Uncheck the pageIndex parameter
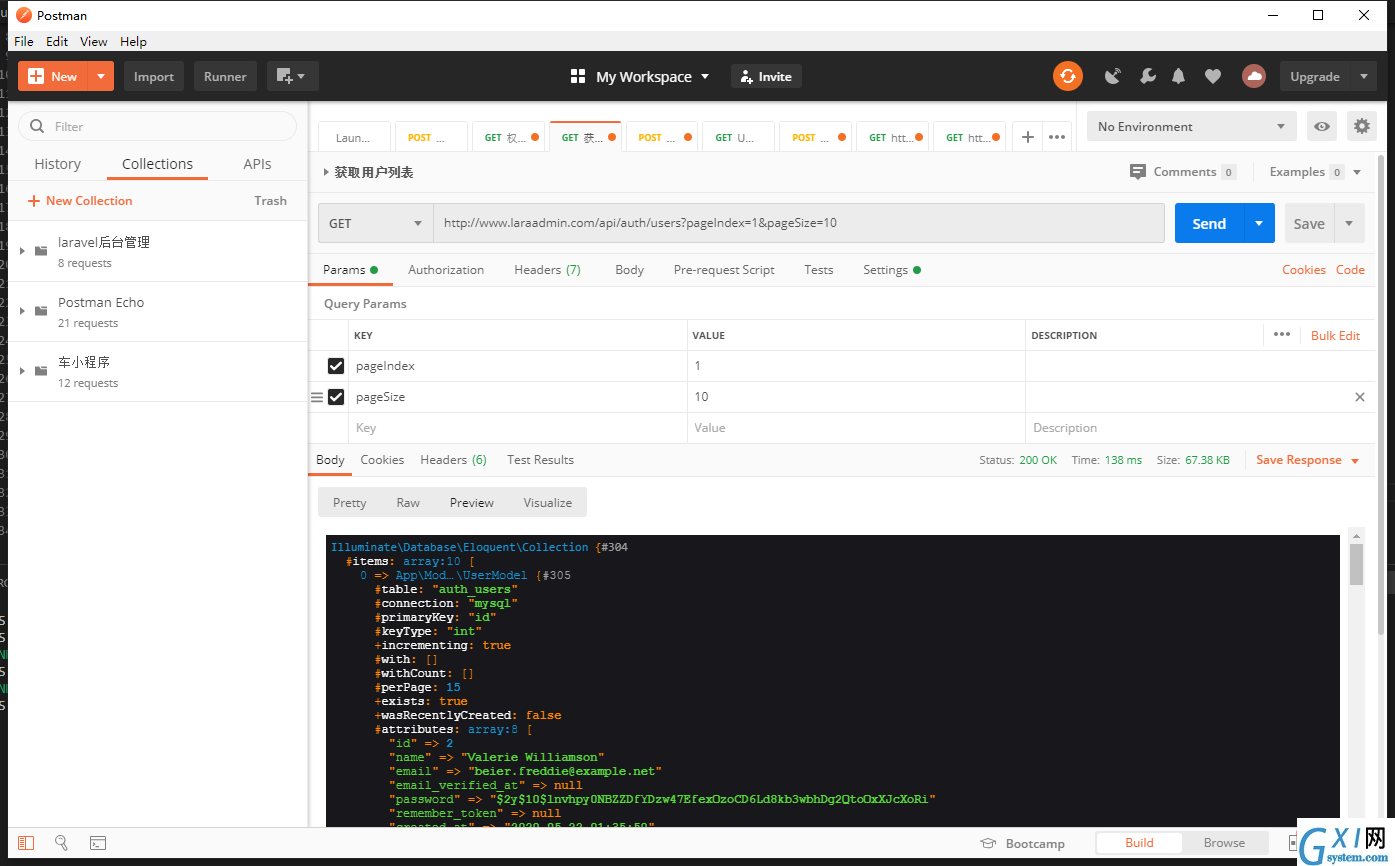Screen dimensions: 1395x866 (336, 366)
